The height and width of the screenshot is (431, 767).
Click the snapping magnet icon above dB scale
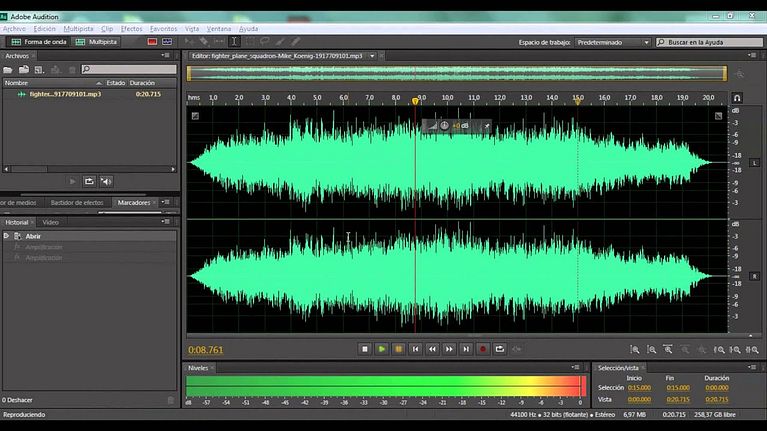click(x=737, y=98)
